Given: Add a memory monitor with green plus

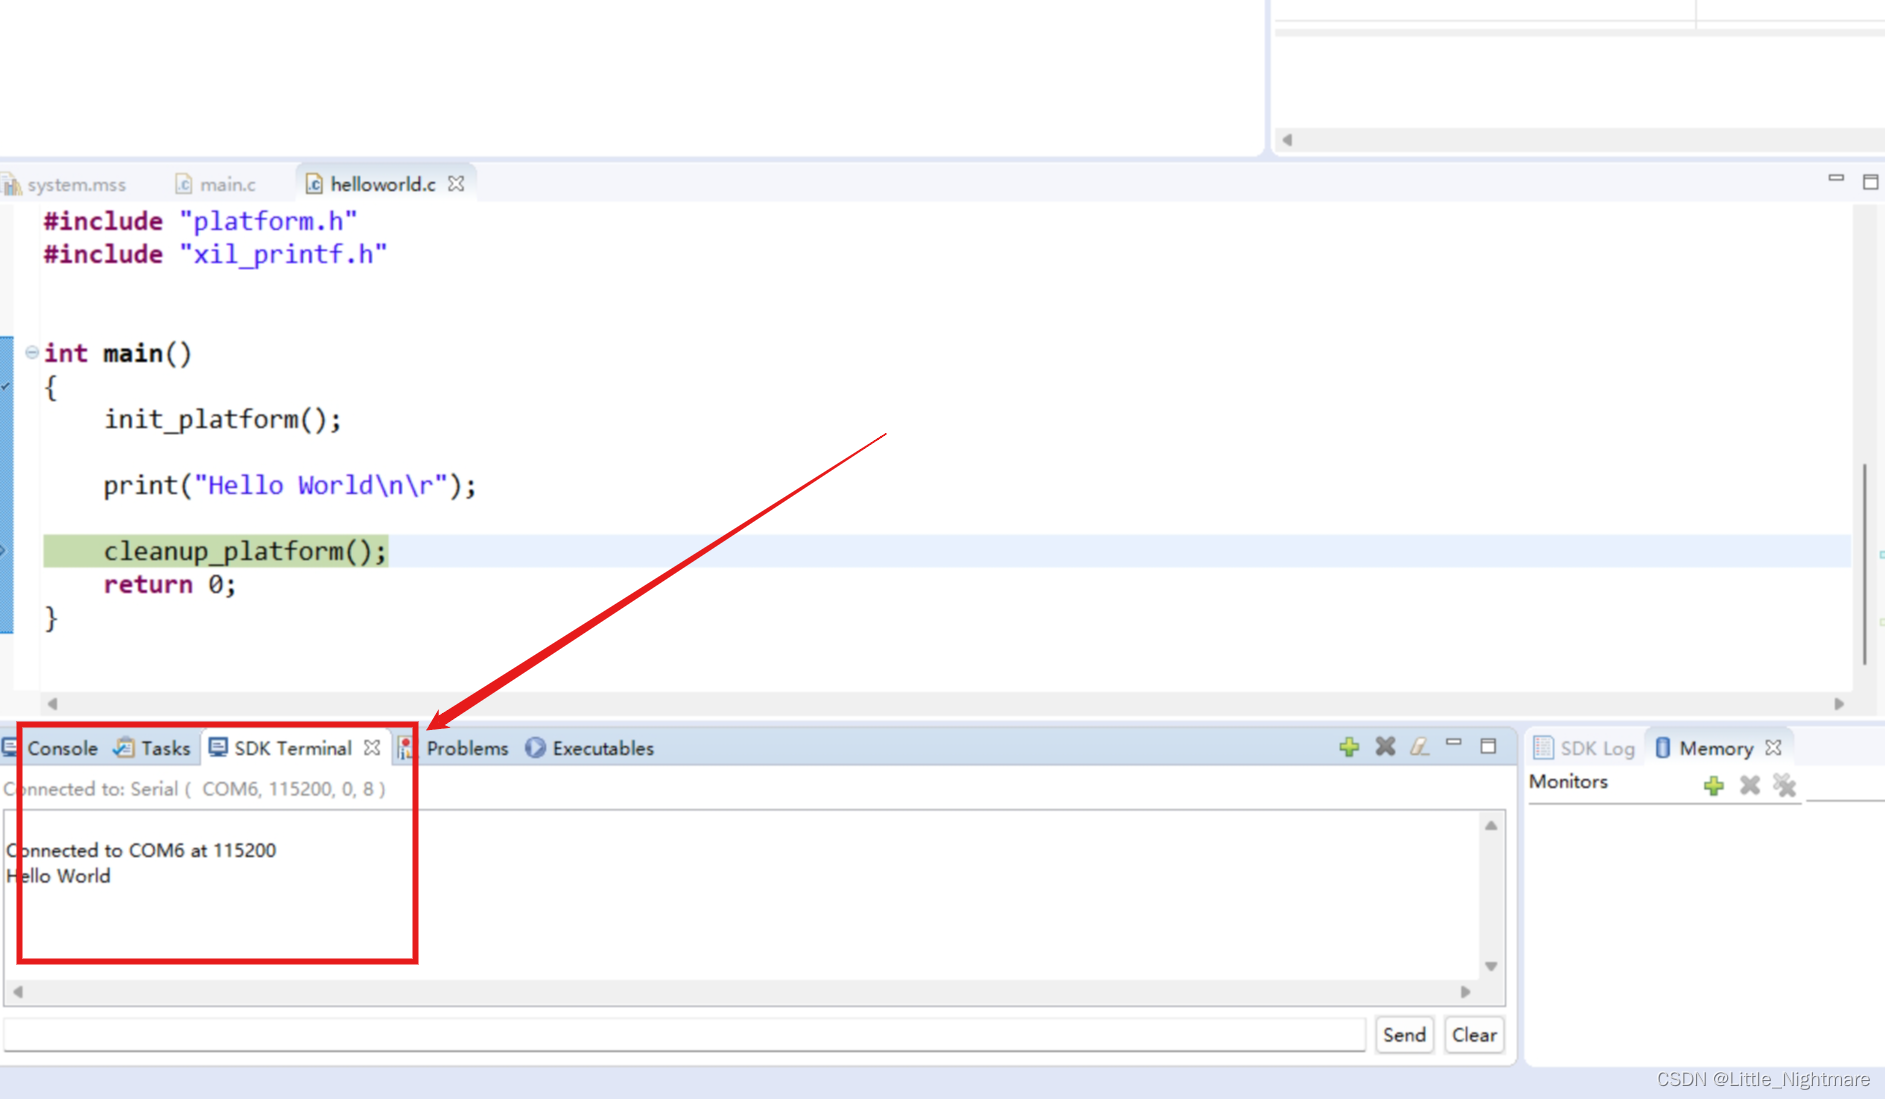Looking at the screenshot, I should click(x=1713, y=786).
